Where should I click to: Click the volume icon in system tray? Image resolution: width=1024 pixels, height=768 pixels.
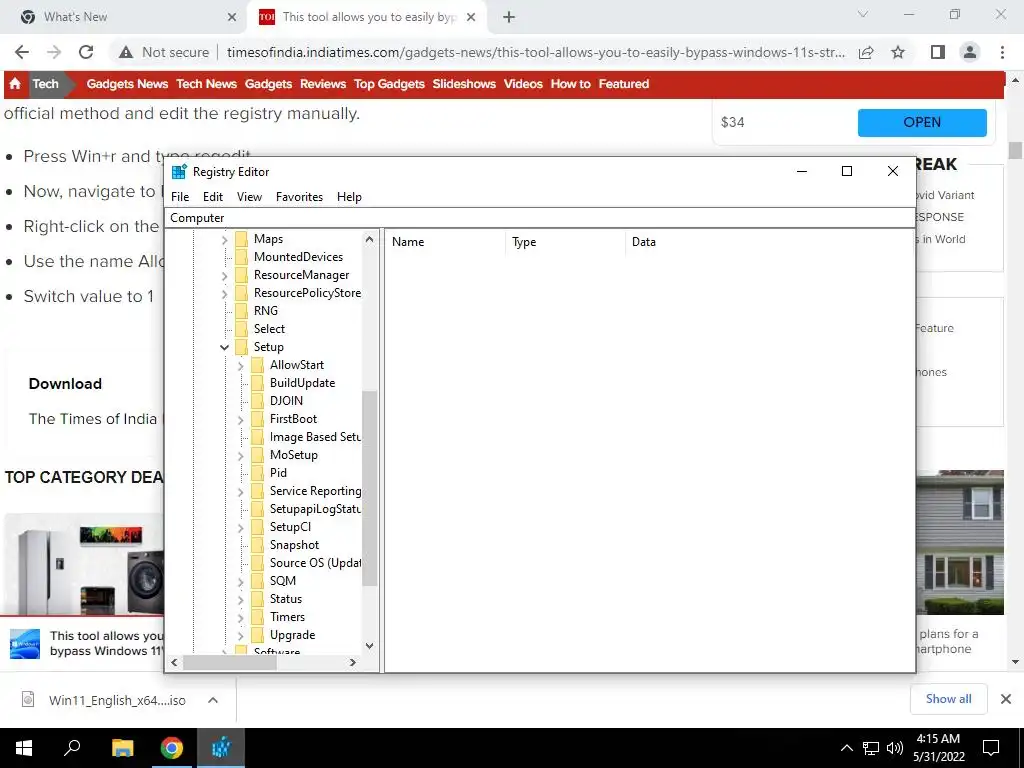[895, 748]
